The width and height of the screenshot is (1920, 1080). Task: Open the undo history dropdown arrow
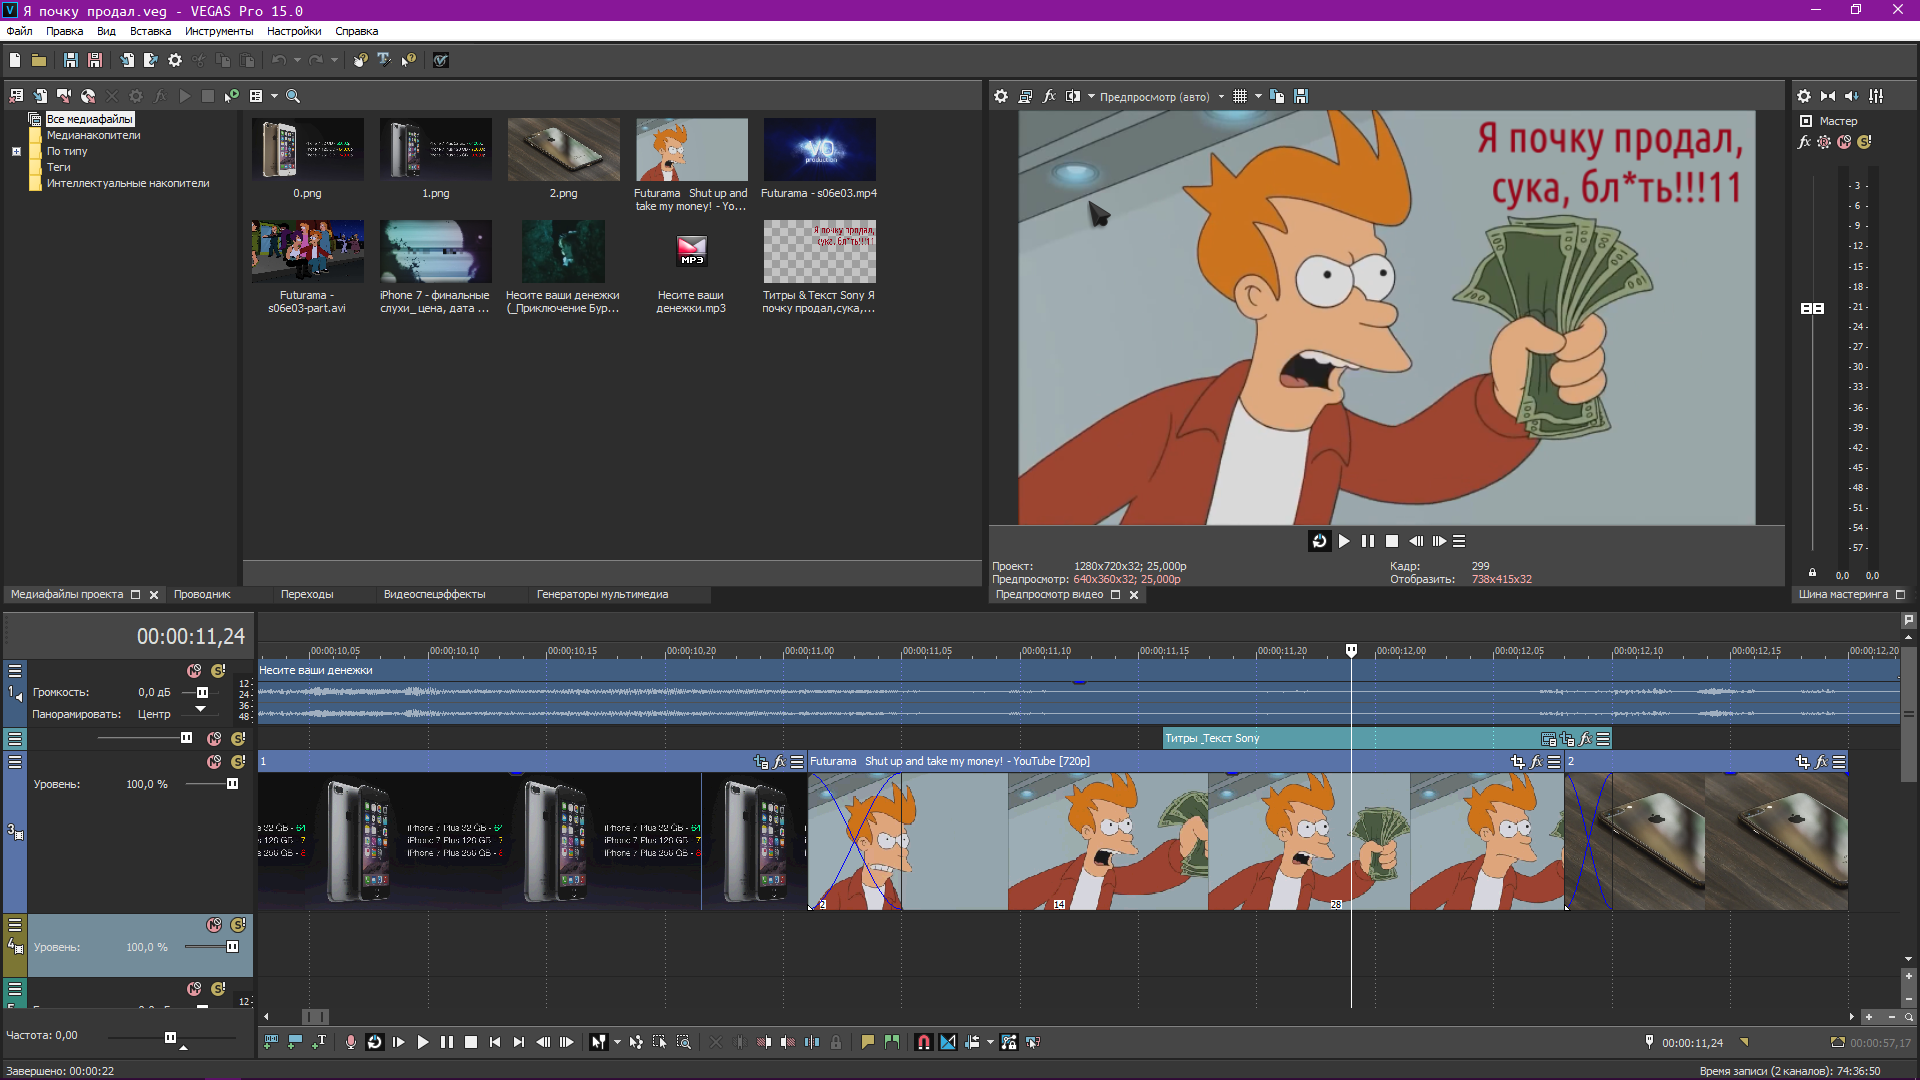coord(297,60)
